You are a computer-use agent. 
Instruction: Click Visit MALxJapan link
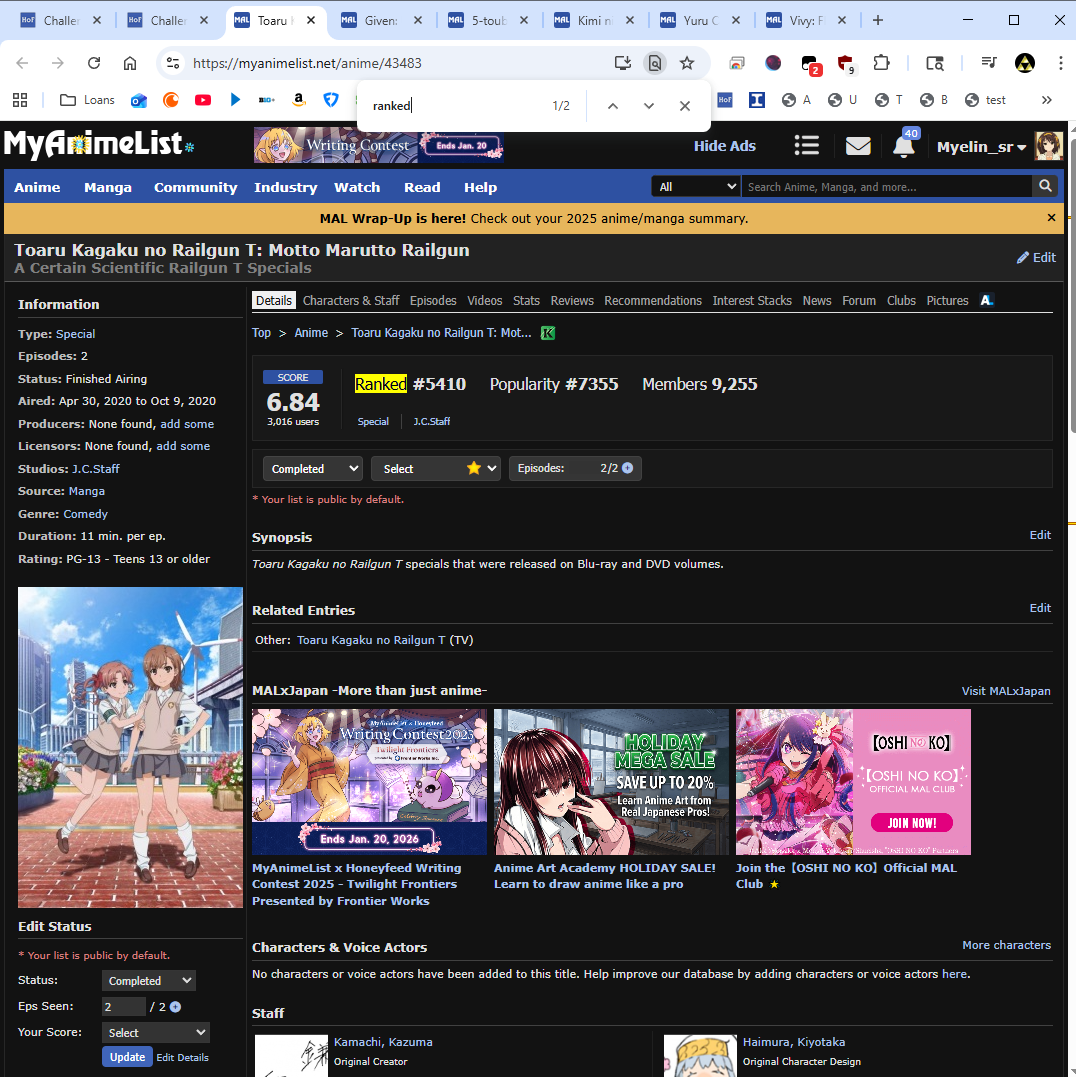tap(1006, 691)
